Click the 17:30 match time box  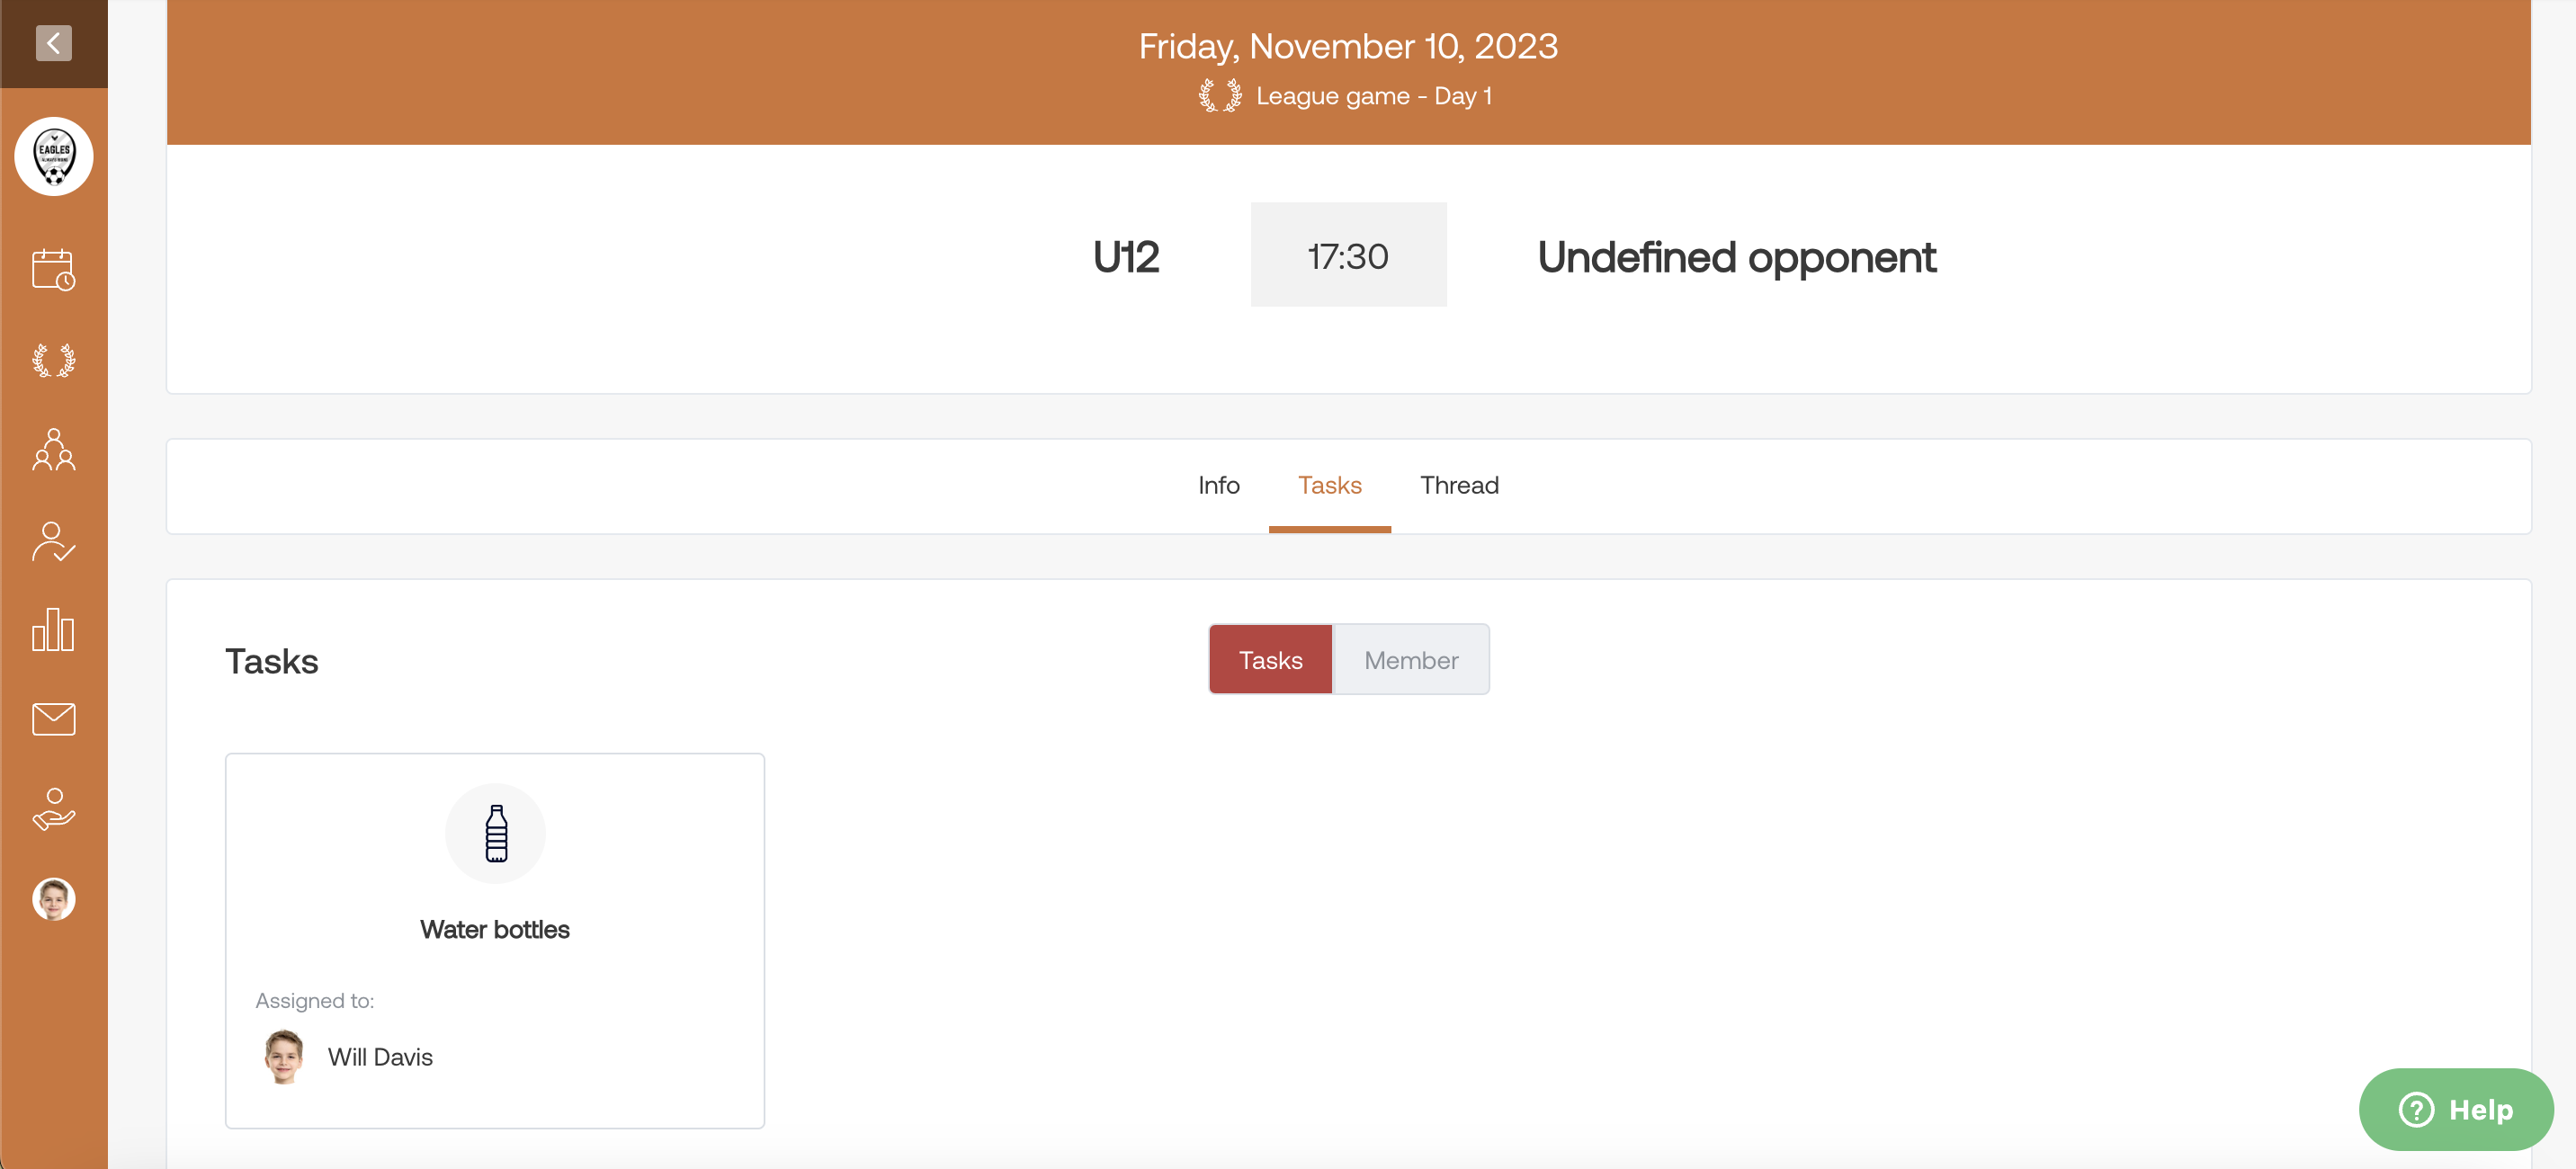(1348, 255)
